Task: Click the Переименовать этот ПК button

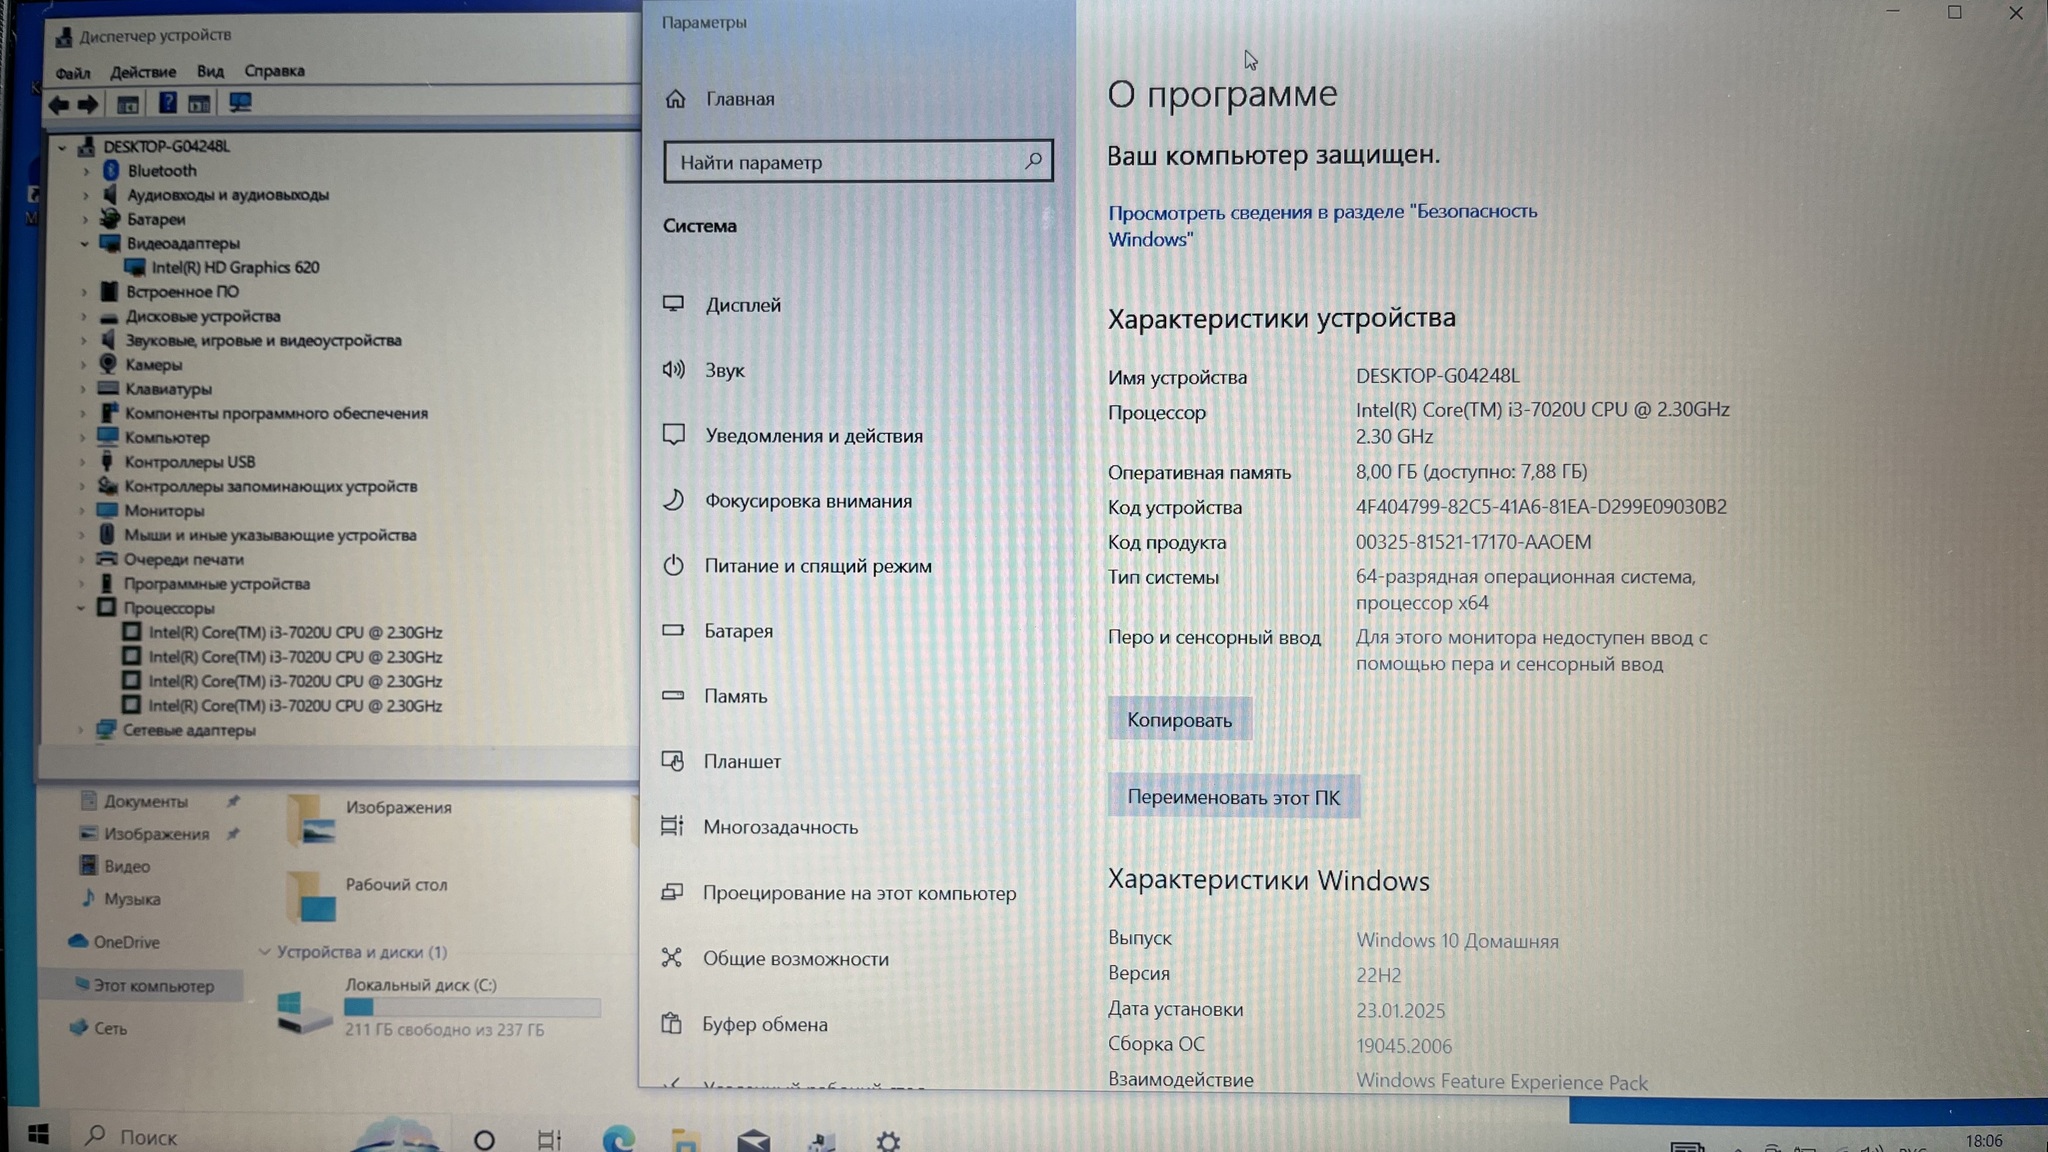Action: [1233, 797]
